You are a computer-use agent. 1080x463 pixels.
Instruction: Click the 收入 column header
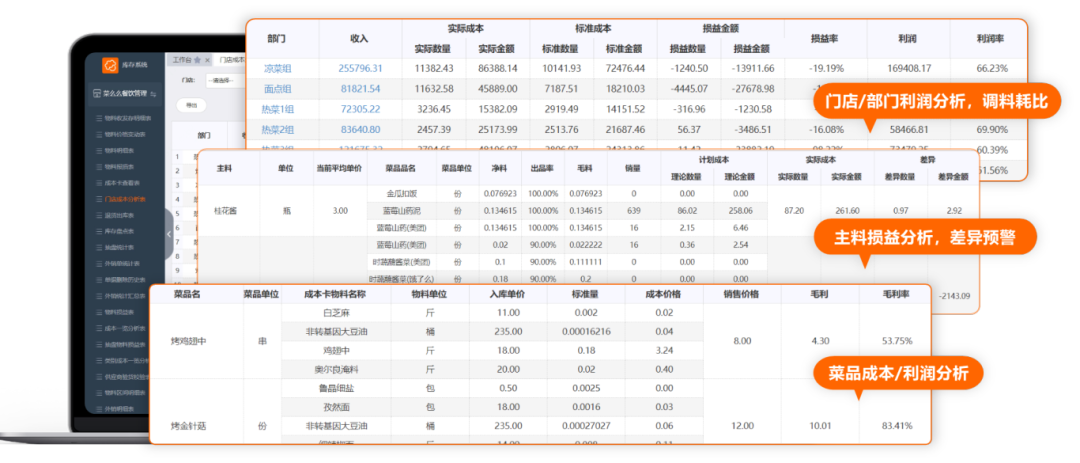tap(360, 39)
